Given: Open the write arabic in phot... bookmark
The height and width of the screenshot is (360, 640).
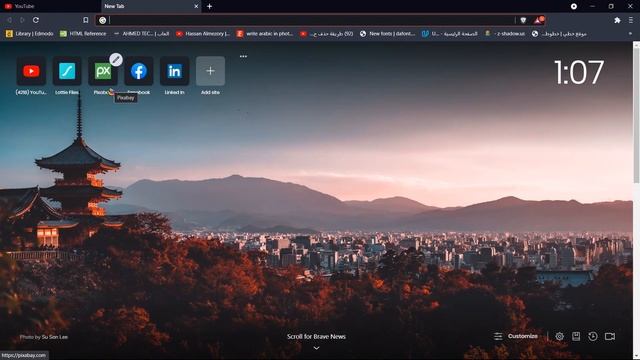Looking at the screenshot, I should click(265, 34).
